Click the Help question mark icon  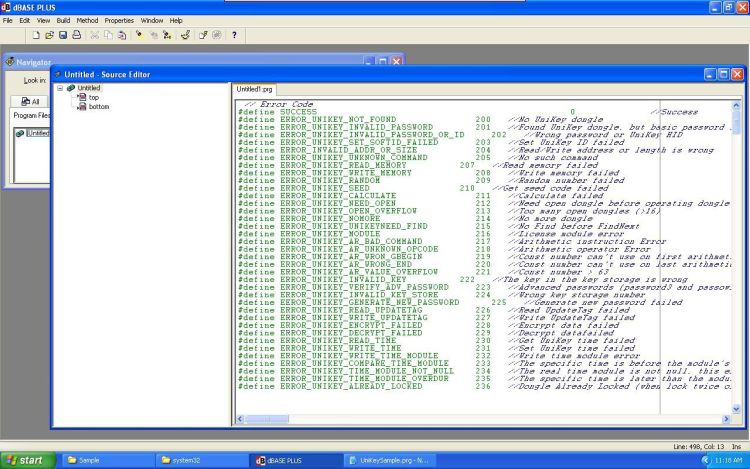pos(234,35)
